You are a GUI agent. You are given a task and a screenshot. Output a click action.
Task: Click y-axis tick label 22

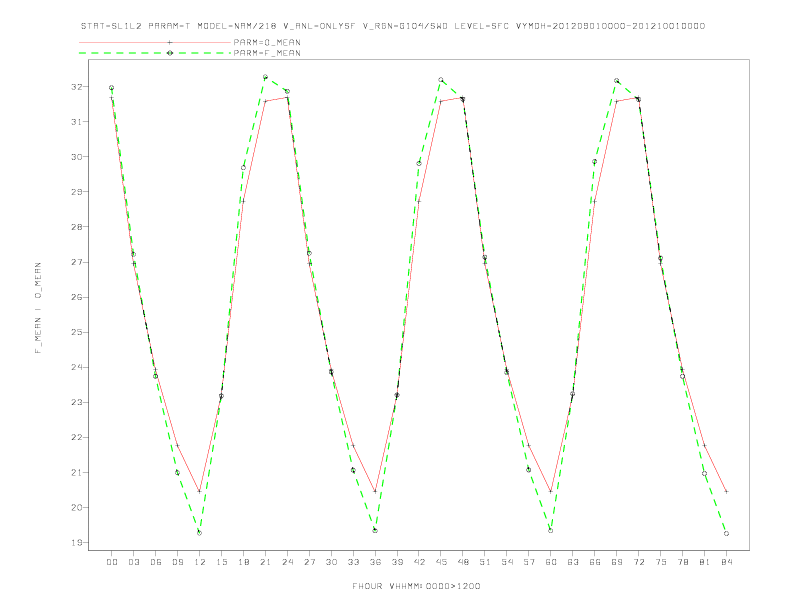coord(77,437)
